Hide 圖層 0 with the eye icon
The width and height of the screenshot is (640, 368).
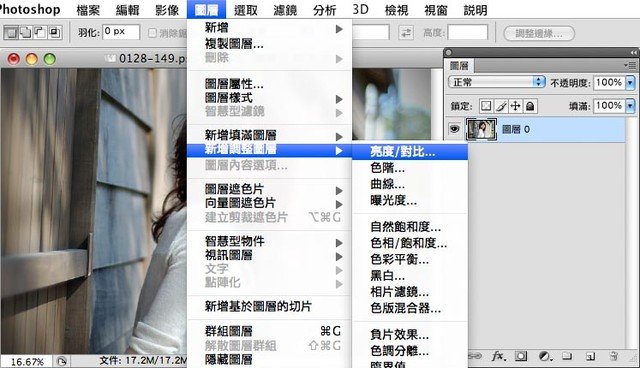[x=454, y=129]
